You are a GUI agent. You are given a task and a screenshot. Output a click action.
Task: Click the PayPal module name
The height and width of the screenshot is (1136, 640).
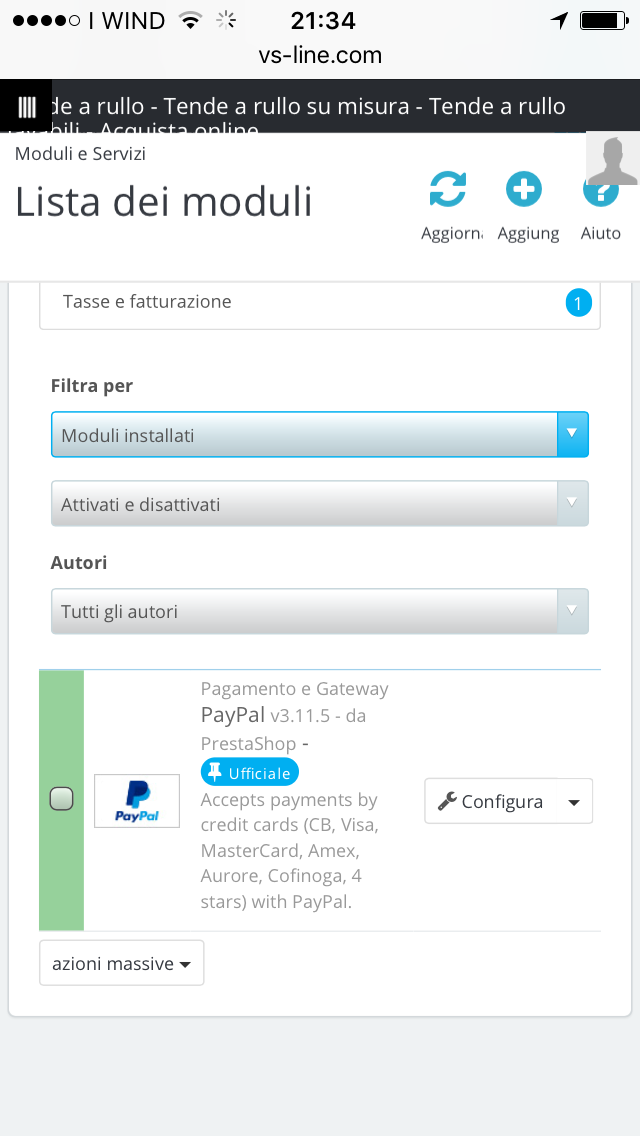232,715
